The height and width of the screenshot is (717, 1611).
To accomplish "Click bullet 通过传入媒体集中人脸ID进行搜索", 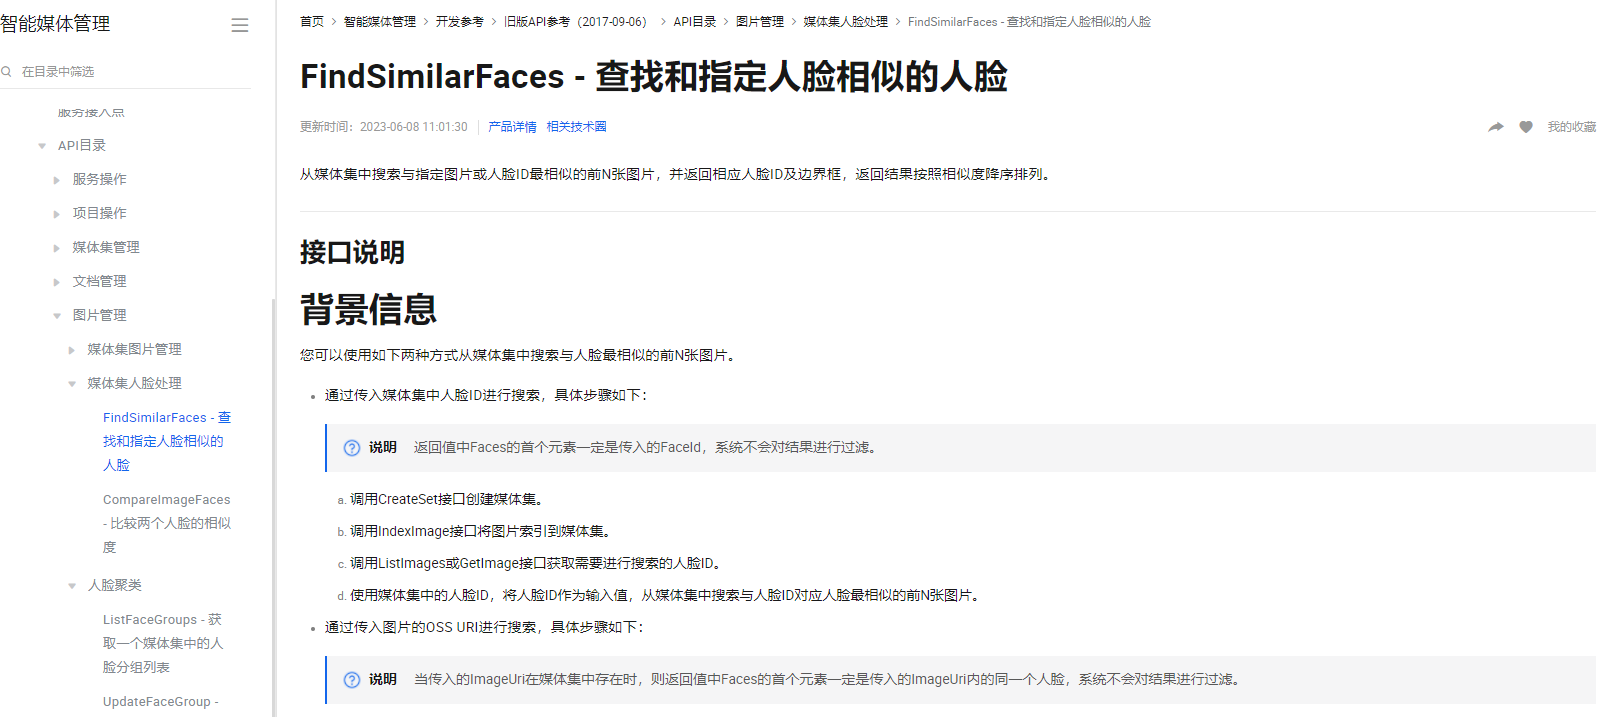I will click(x=489, y=396).
